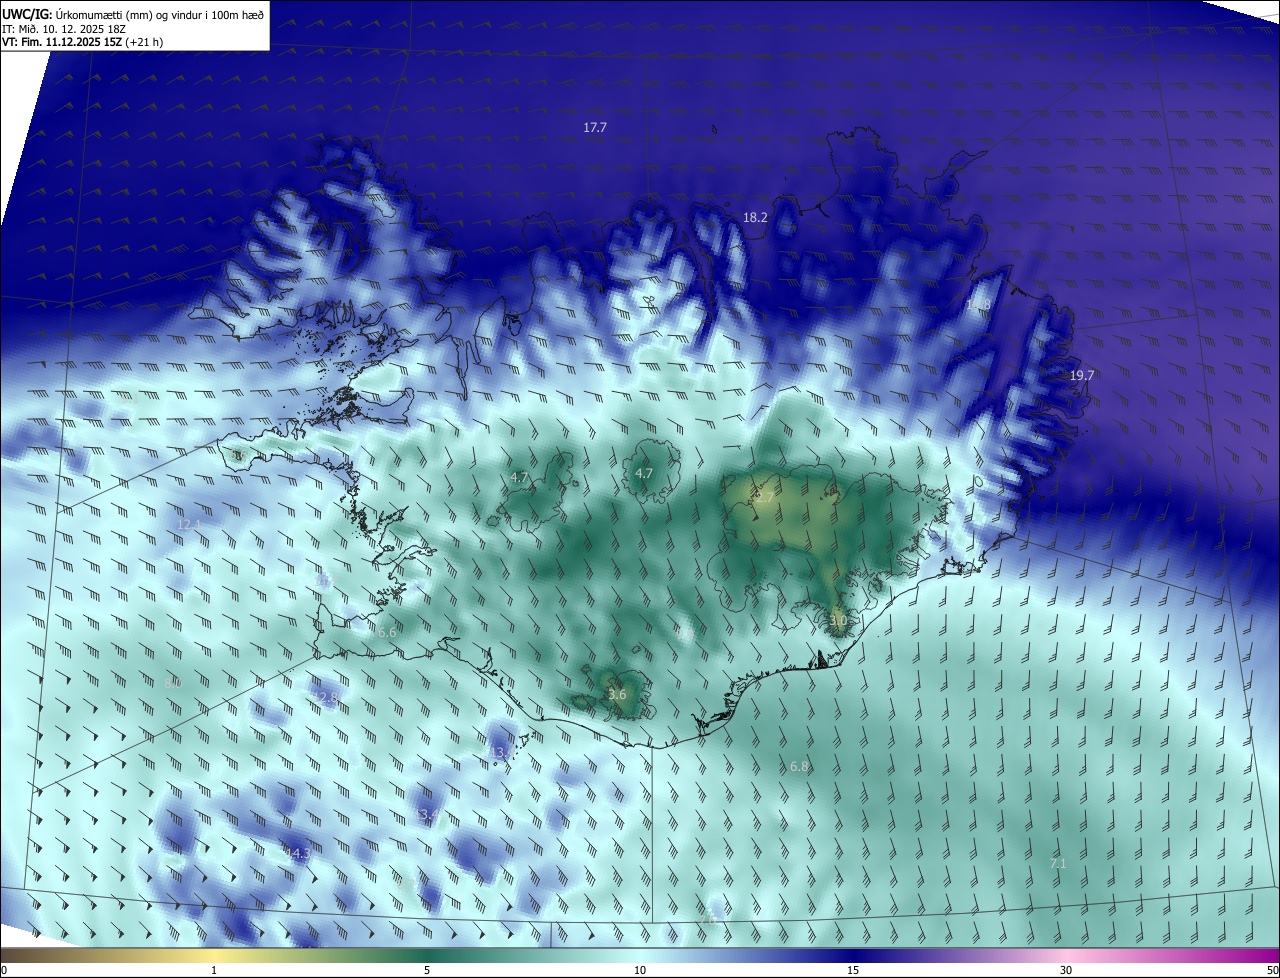The height and width of the screenshot is (978, 1280).
Task: Click the 7.1 value on the map
Action: point(1058,863)
